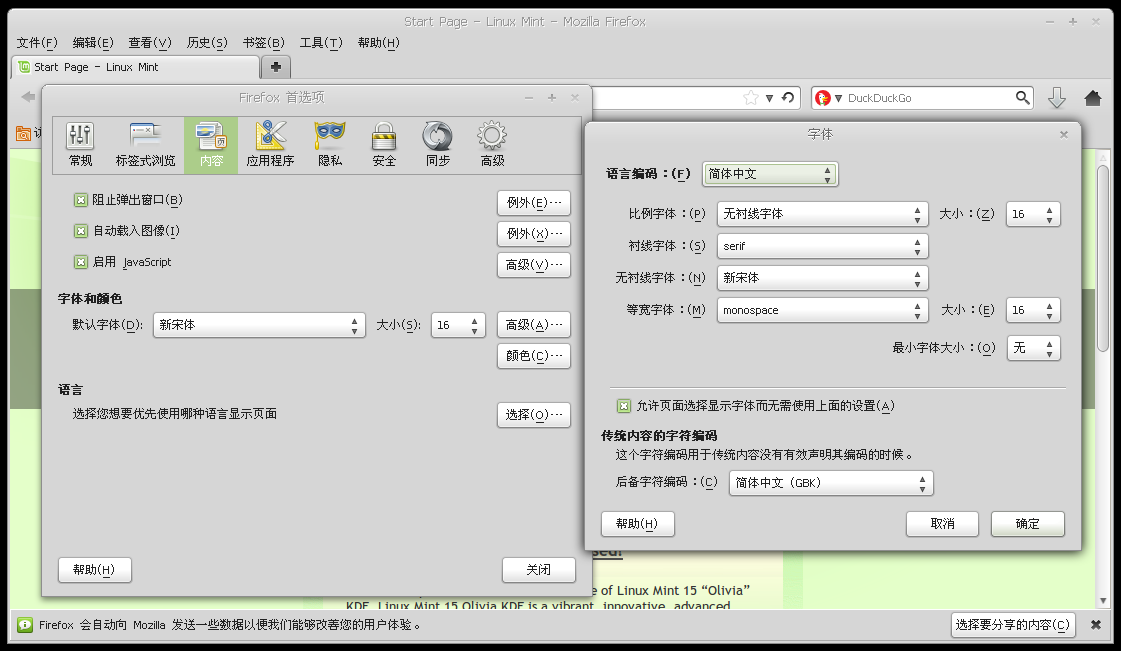1121x651 pixels.
Task: Click the info icon in notification bar
Action: pos(25,625)
